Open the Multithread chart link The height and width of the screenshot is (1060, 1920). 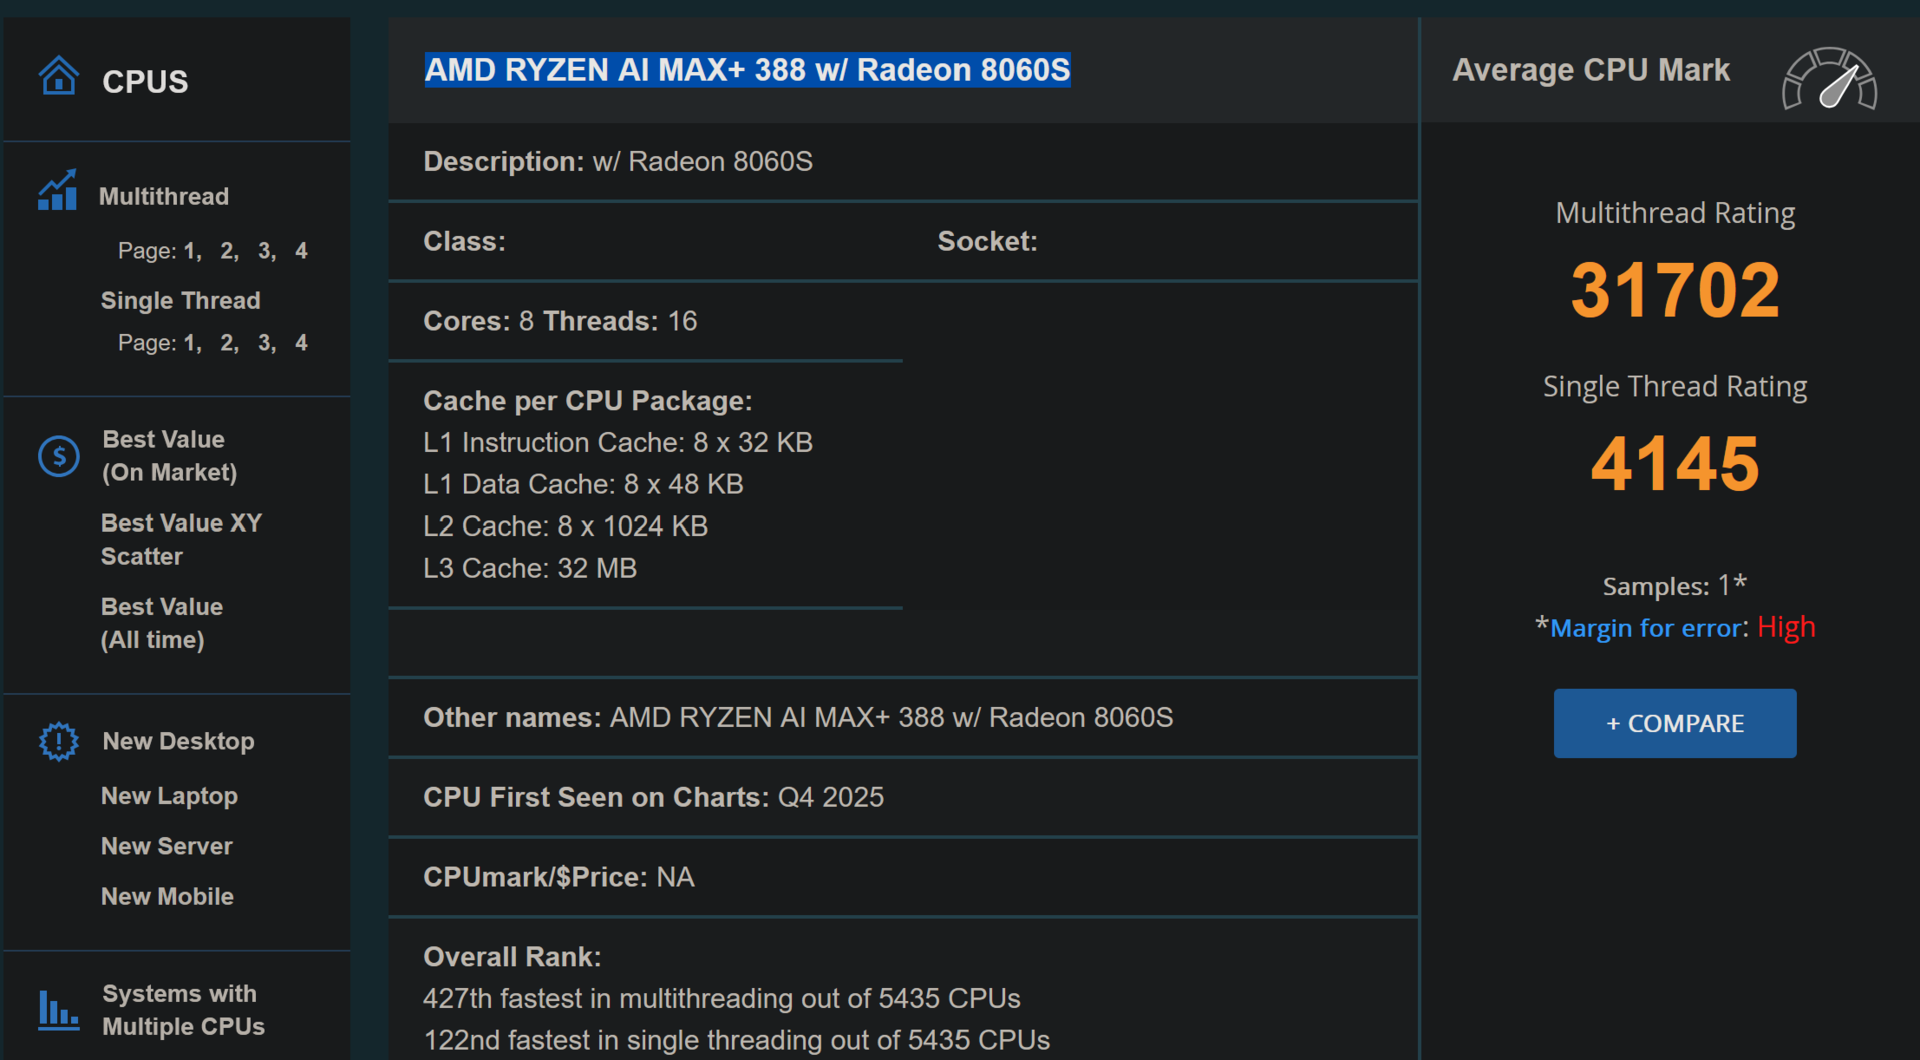tap(164, 196)
